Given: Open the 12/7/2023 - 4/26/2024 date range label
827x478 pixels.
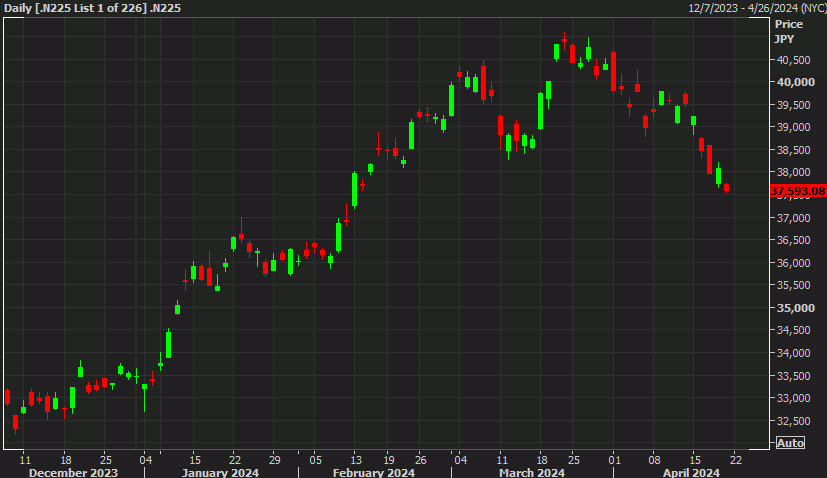Looking at the screenshot, I should [755, 8].
